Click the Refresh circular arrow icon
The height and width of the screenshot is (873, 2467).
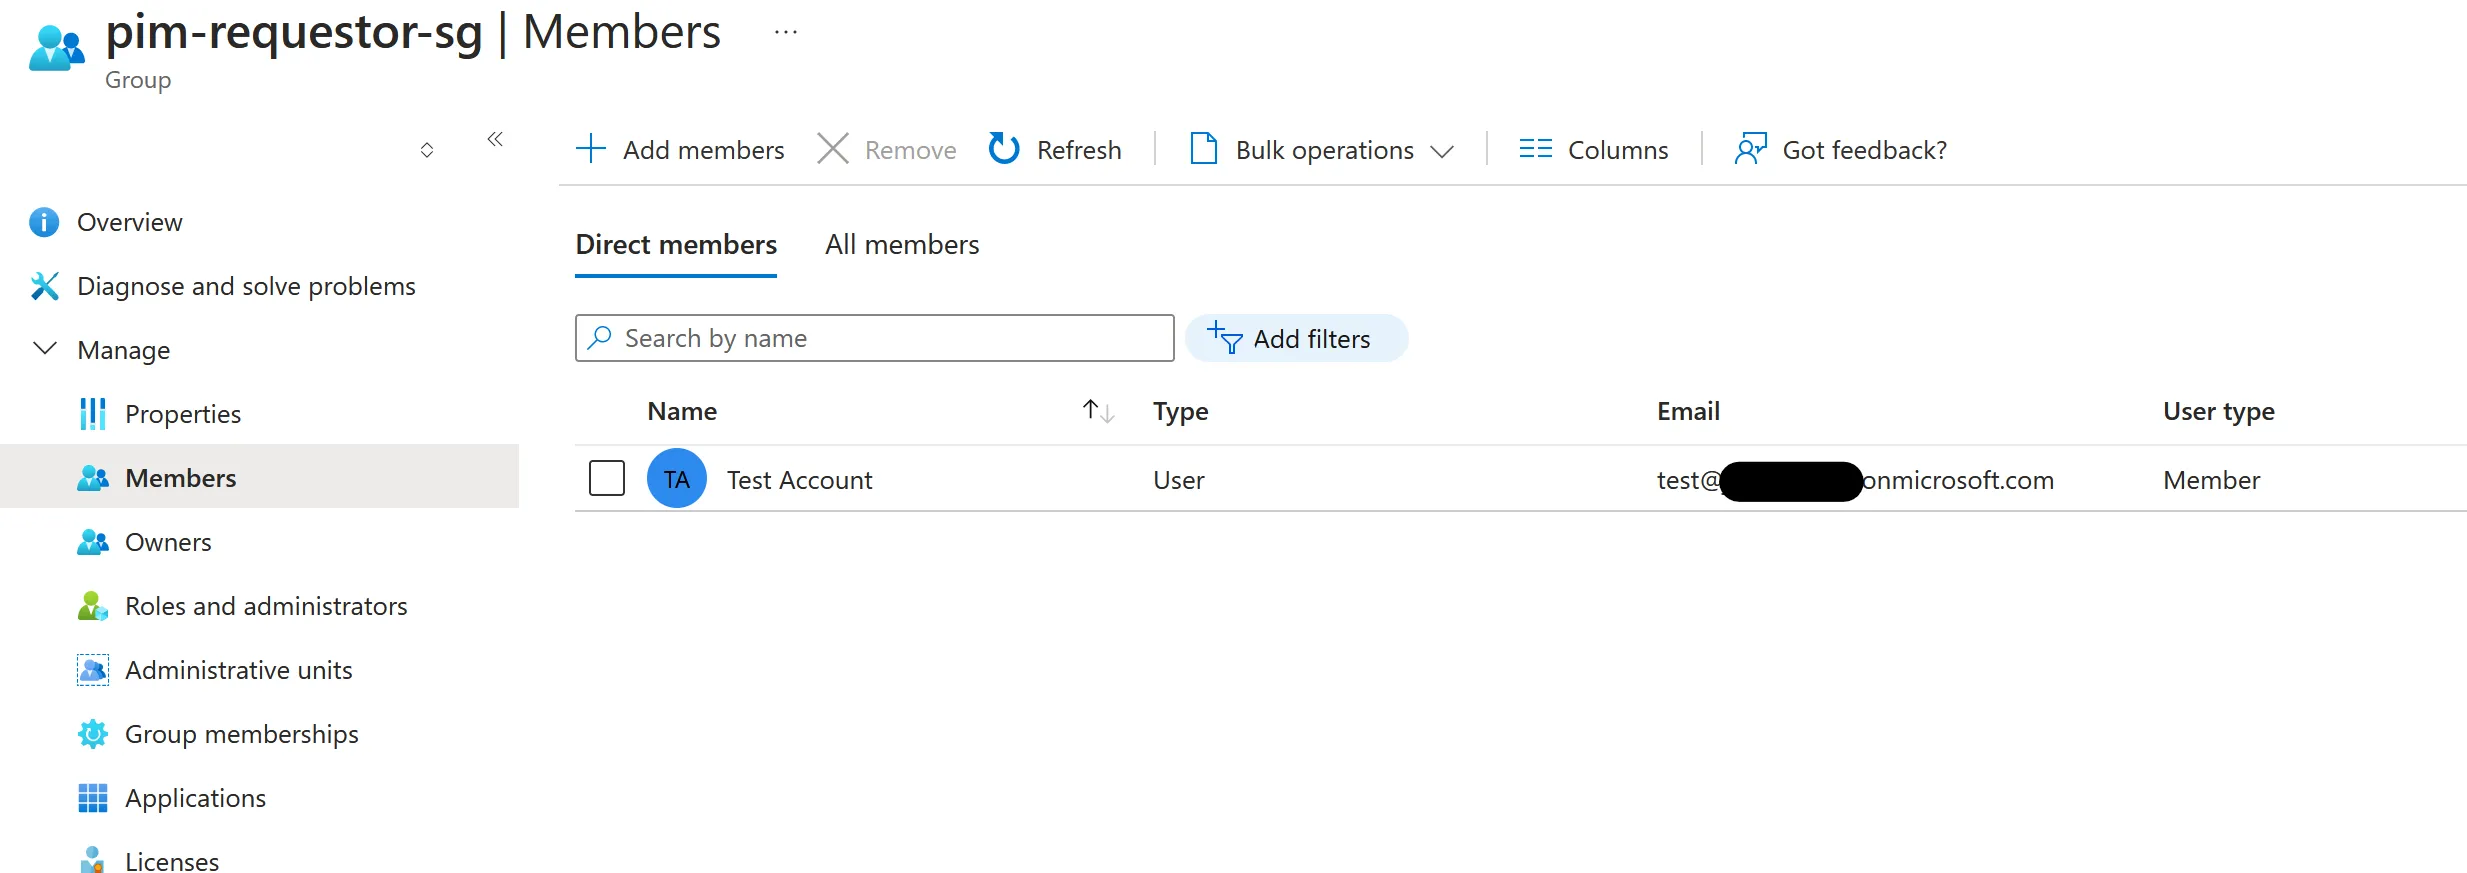(x=1004, y=149)
